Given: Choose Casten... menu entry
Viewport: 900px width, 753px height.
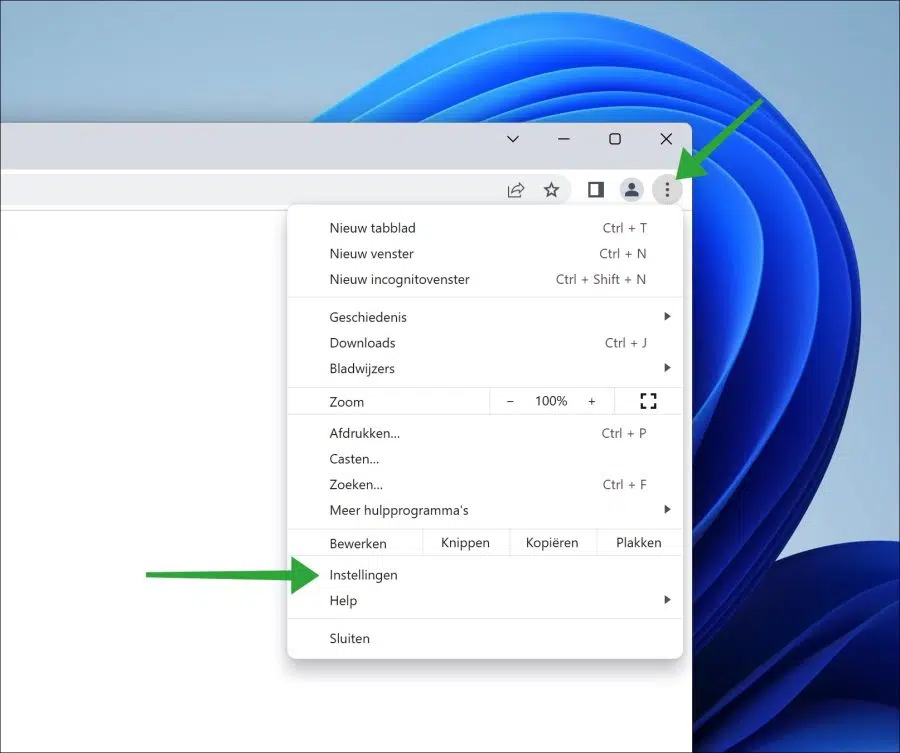Looking at the screenshot, I should point(485,459).
